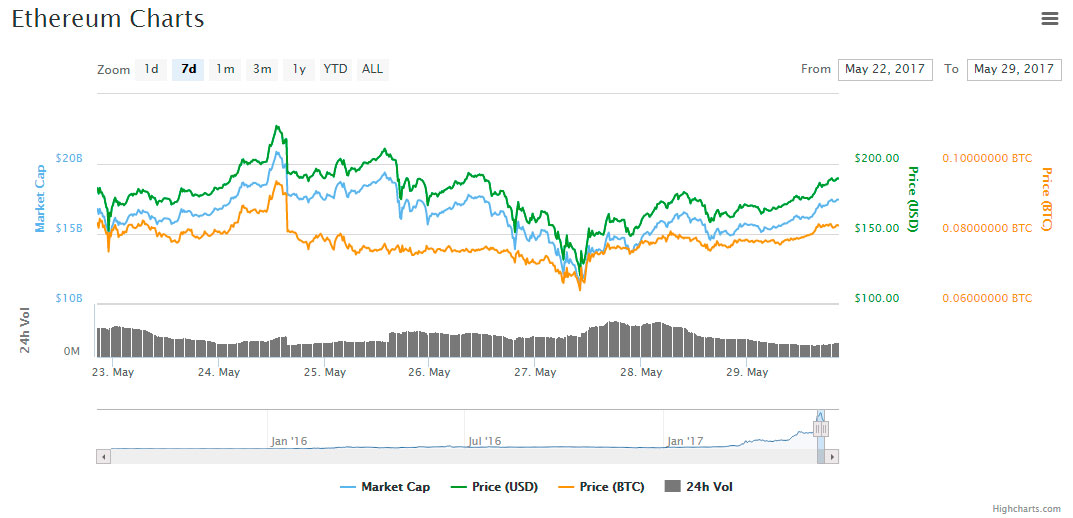Select the 7d zoom button
Screen dimensions: 1073x518
pyautogui.click(x=188, y=69)
